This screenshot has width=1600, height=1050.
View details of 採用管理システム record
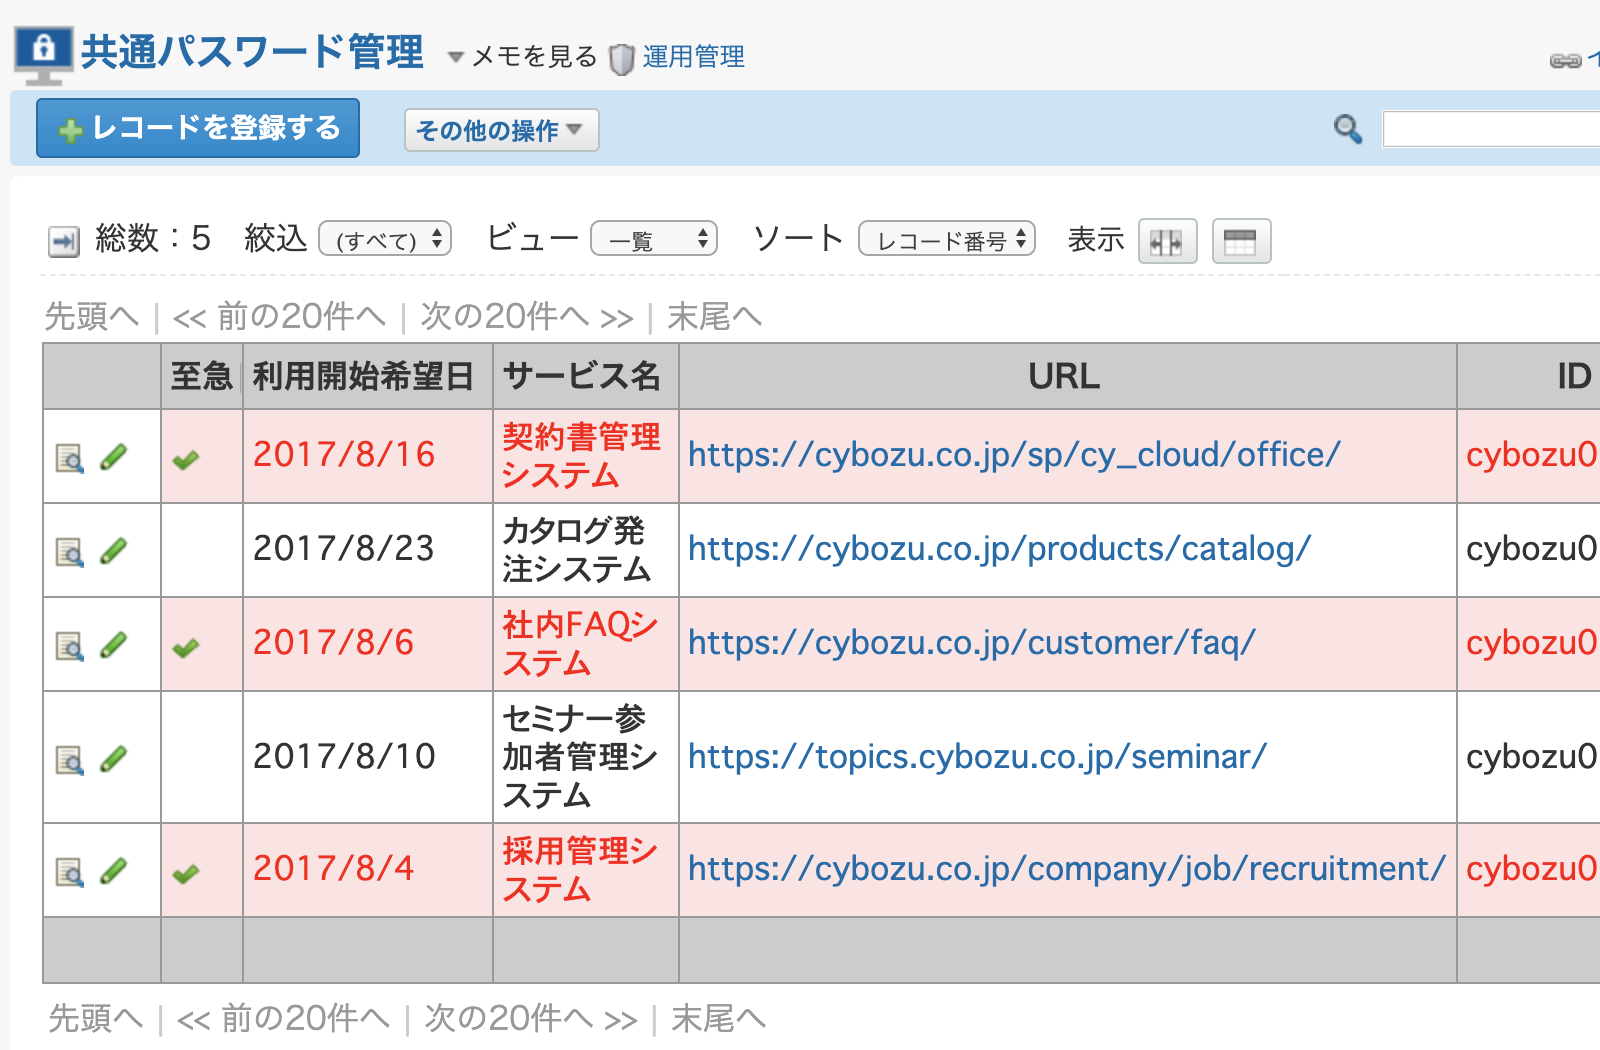[69, 872]
